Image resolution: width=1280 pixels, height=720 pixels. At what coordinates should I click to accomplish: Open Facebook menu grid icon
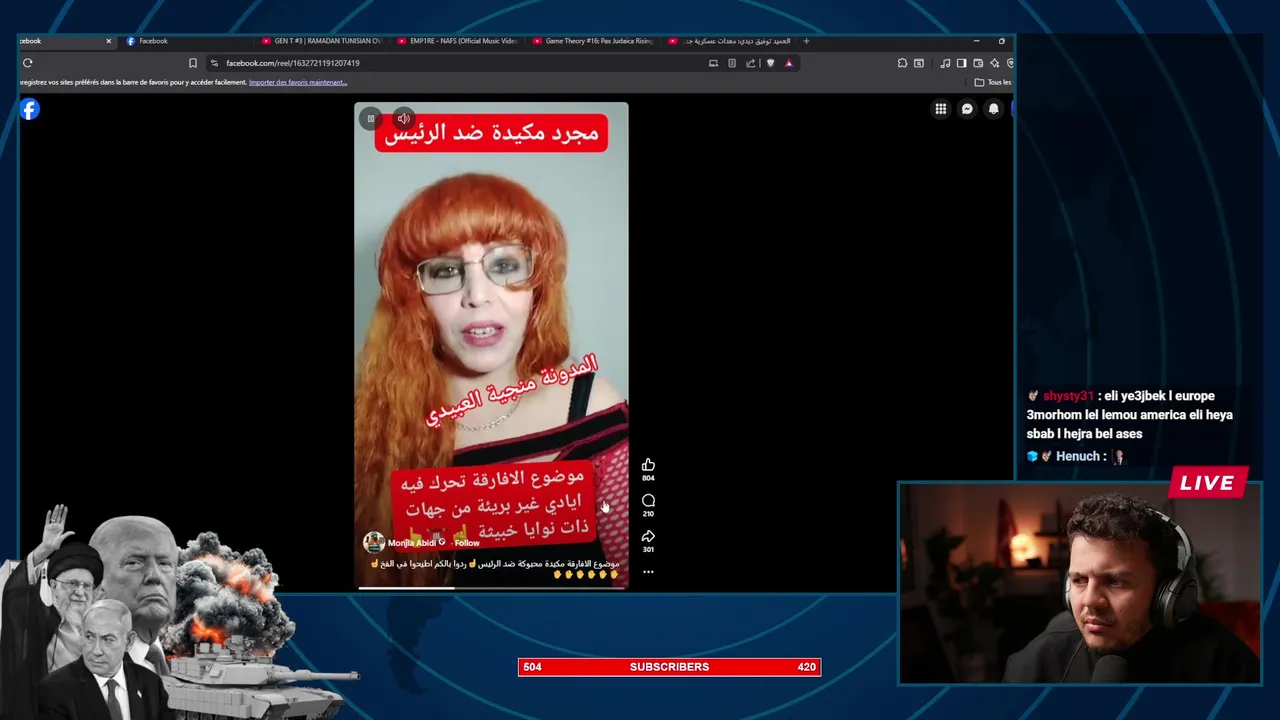pyautogui.click(x=941, y=109)
